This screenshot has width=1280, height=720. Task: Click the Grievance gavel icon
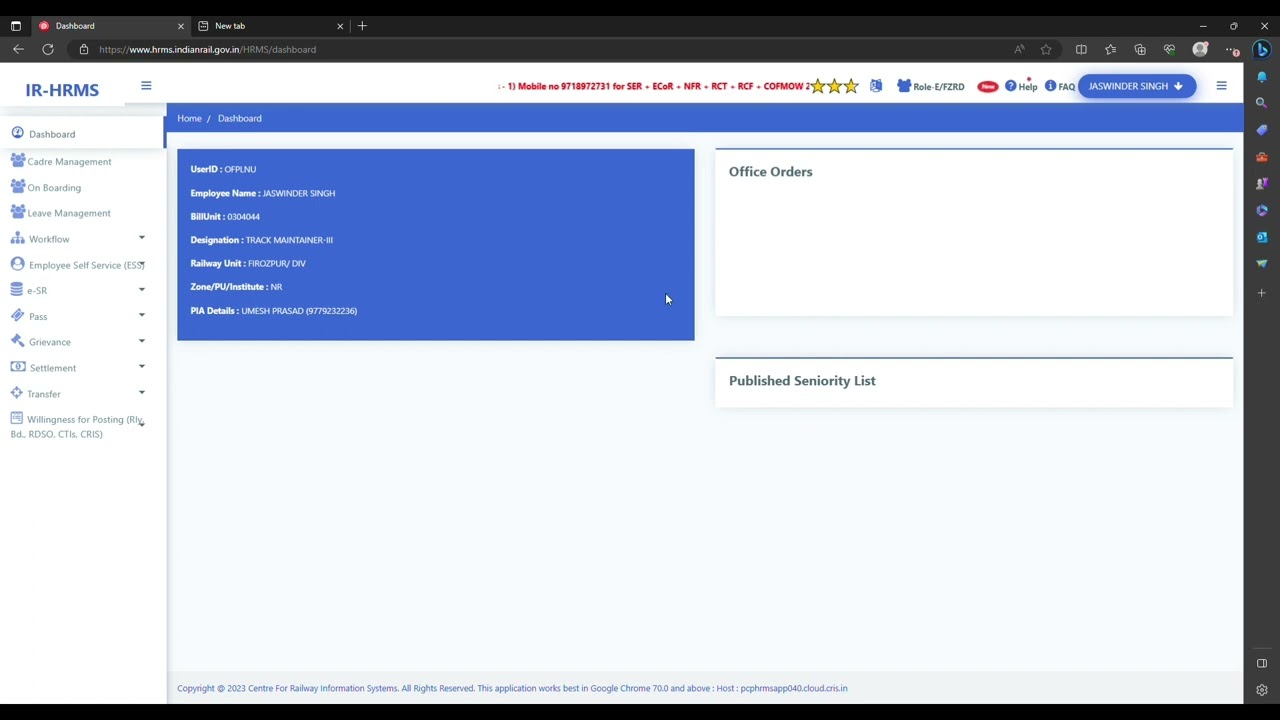17,341
